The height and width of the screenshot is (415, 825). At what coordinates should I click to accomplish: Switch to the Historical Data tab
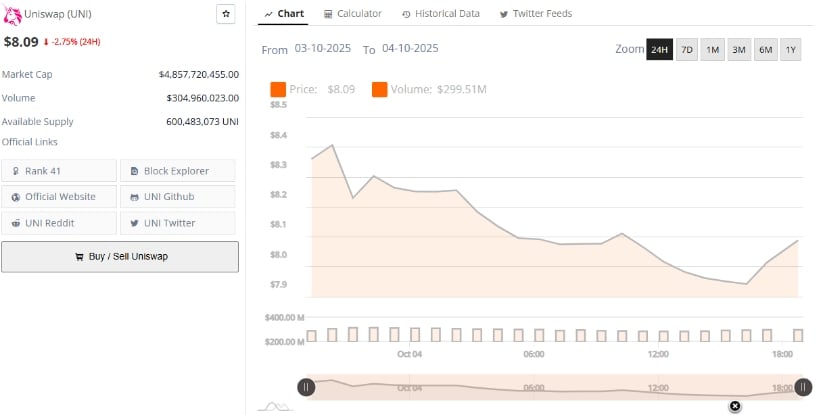[440, 14]
